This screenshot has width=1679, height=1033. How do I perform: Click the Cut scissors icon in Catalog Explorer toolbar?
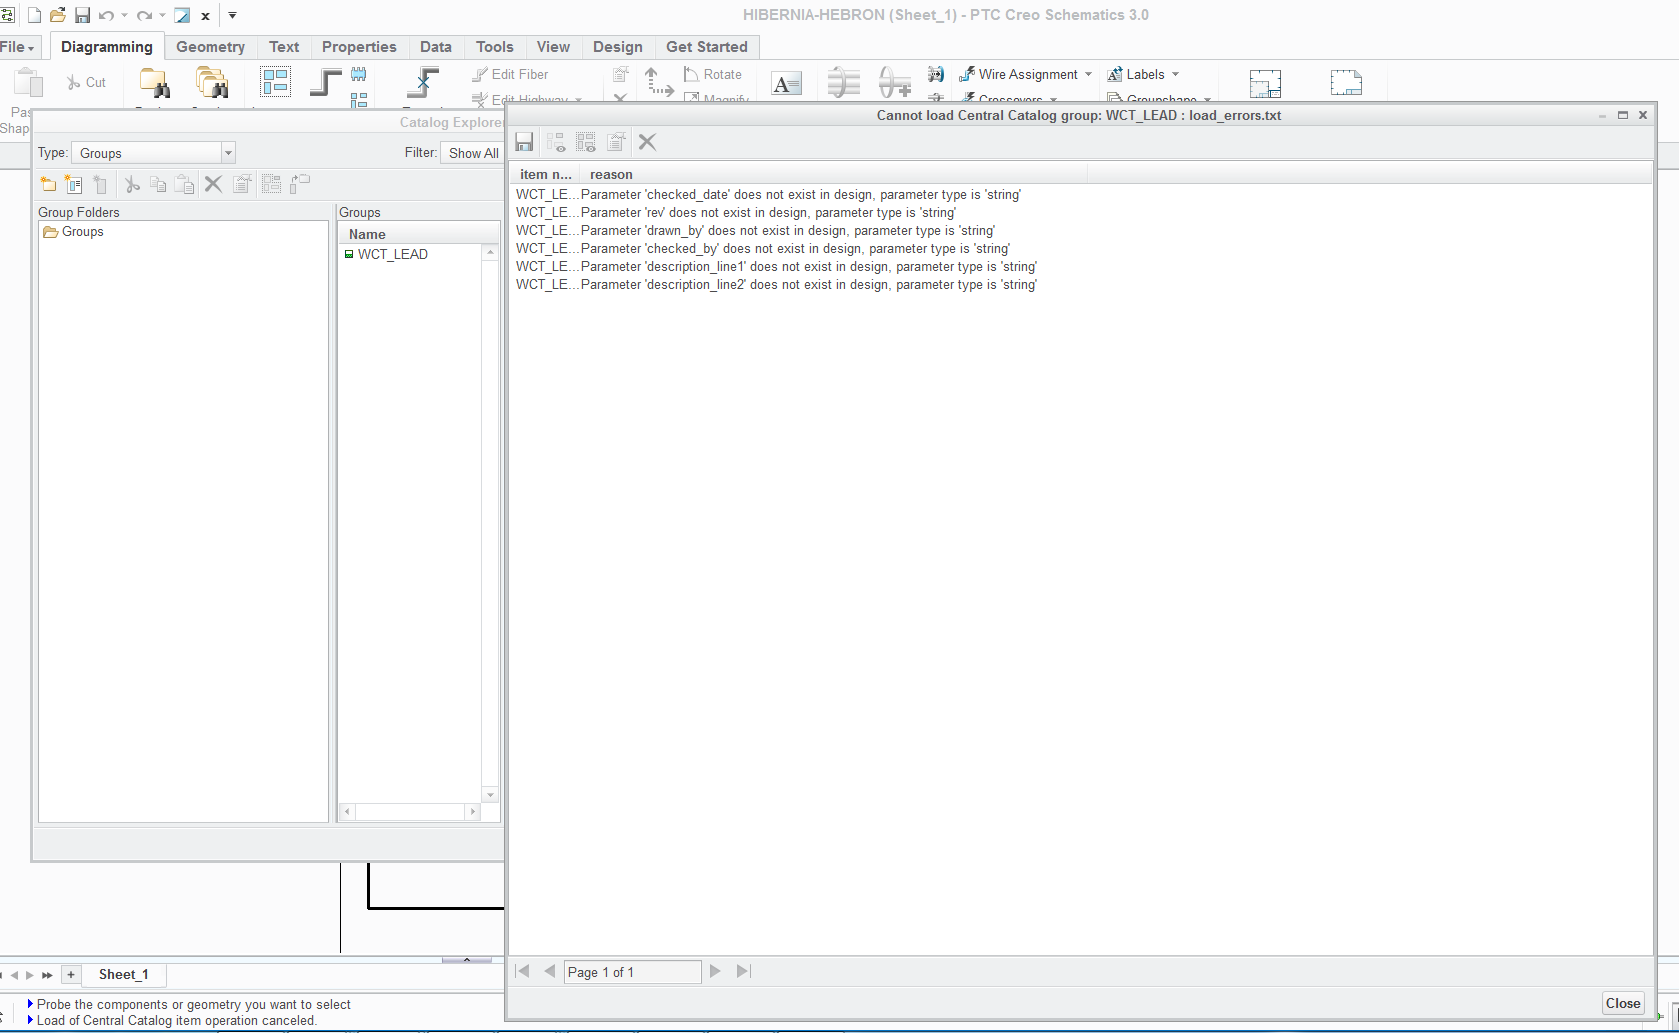(131, 184)
